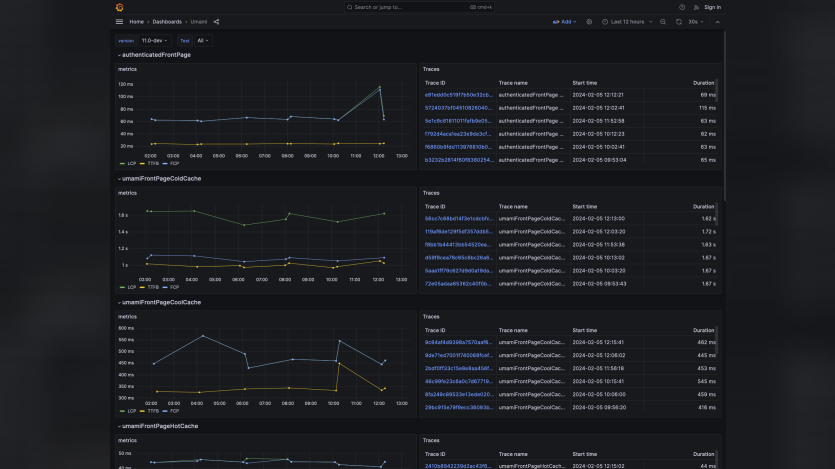The height and width of the screenshot is (469, 835).
Task: Select 545 ms duration cell
Action: click(707, 382)
